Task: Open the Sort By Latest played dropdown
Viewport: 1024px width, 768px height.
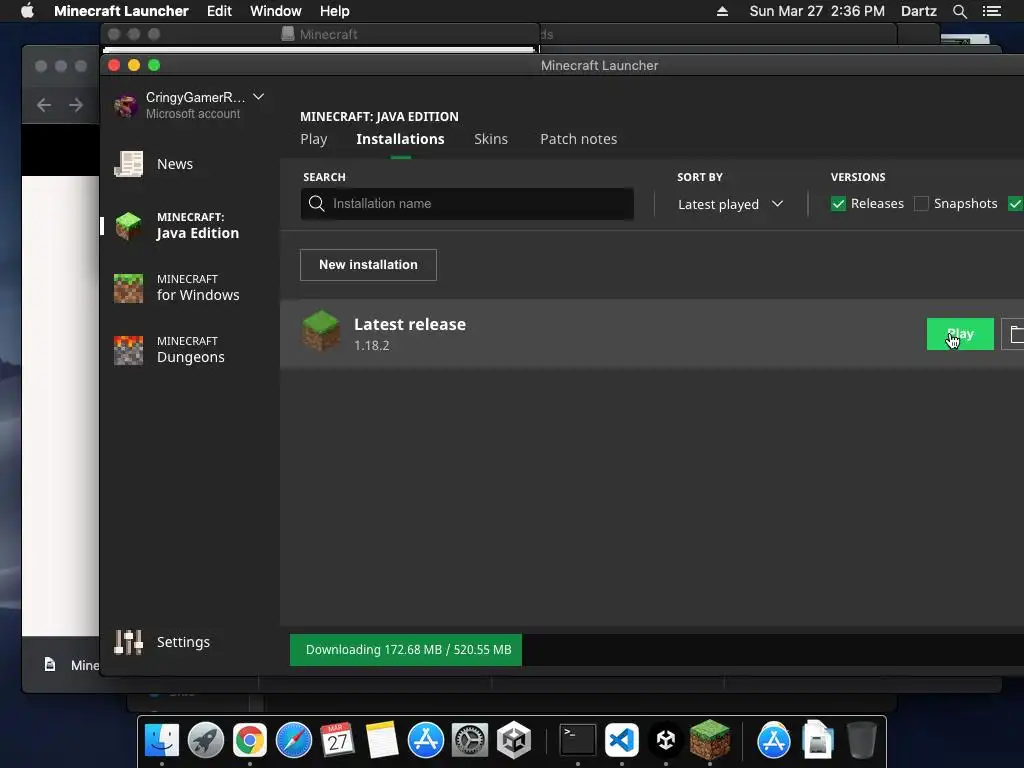Action: point(730,204)
